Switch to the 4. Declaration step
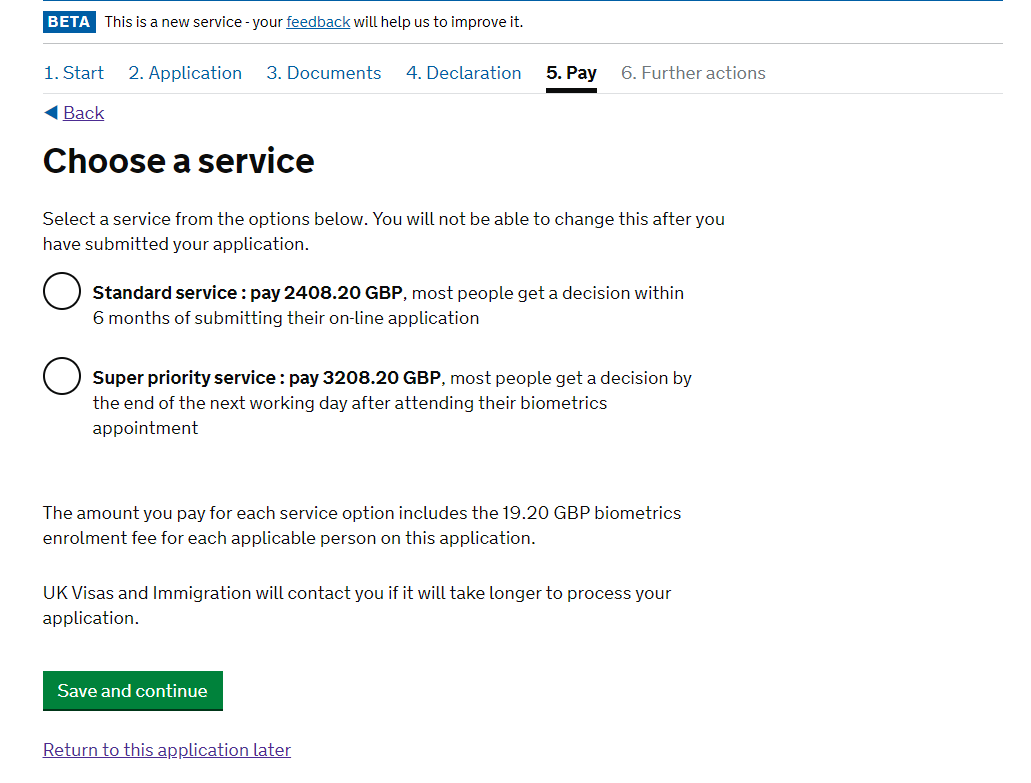The height and width of the screenshot is (783, 1031). 464,73
